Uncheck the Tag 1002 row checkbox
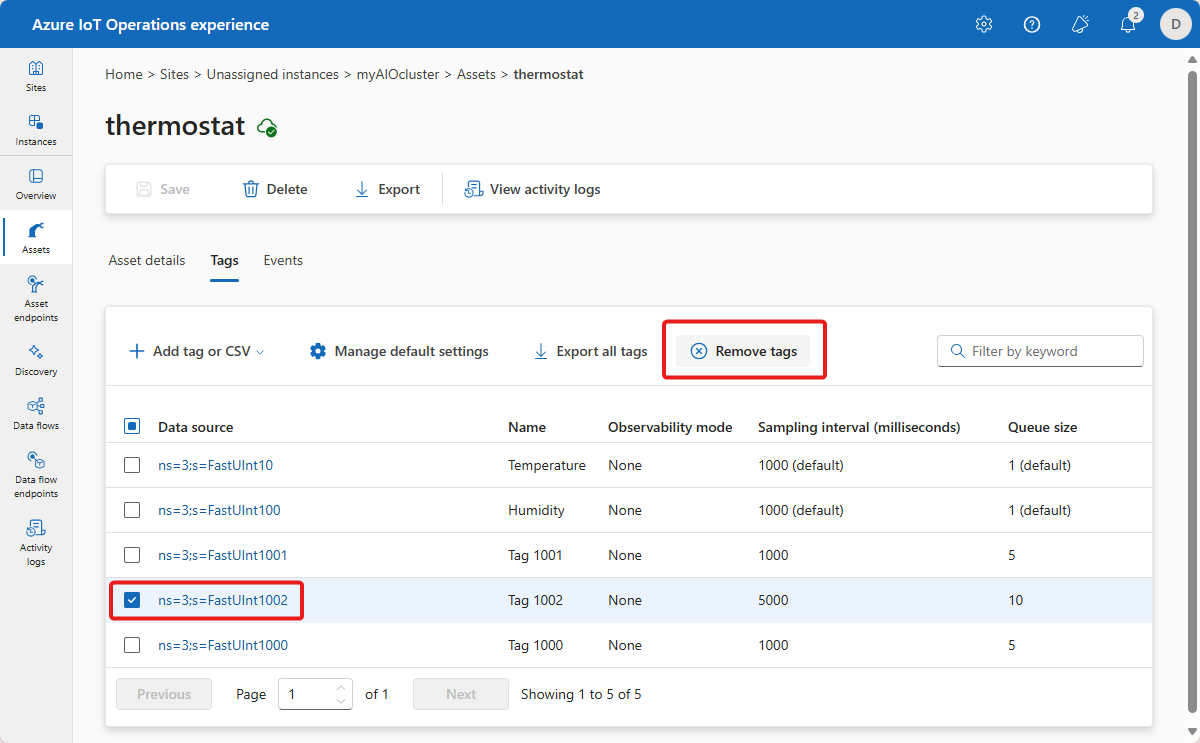 pos(132,600)
